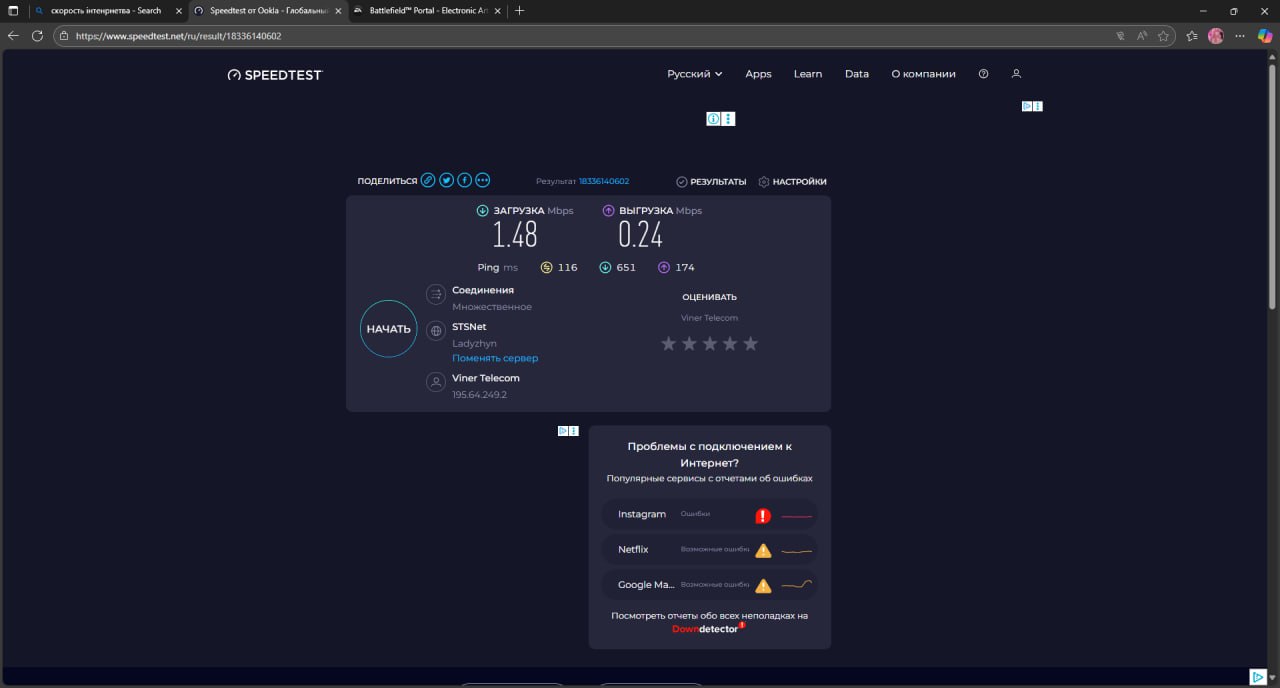Open the Downdetector link
The image size is (1280, 688).
pyautogui.click(x=708, y=628)
